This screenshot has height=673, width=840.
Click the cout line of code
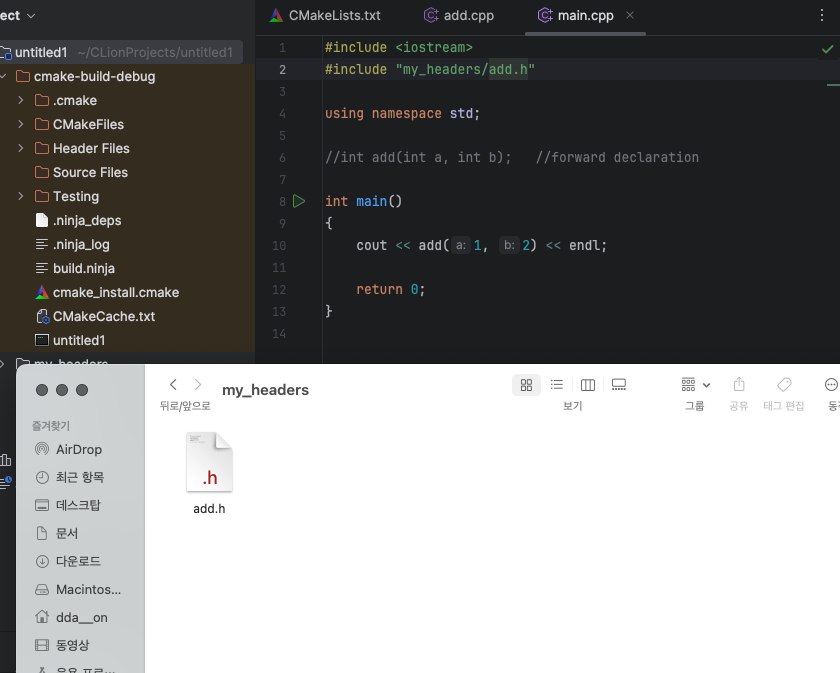(x=481, y=245)
